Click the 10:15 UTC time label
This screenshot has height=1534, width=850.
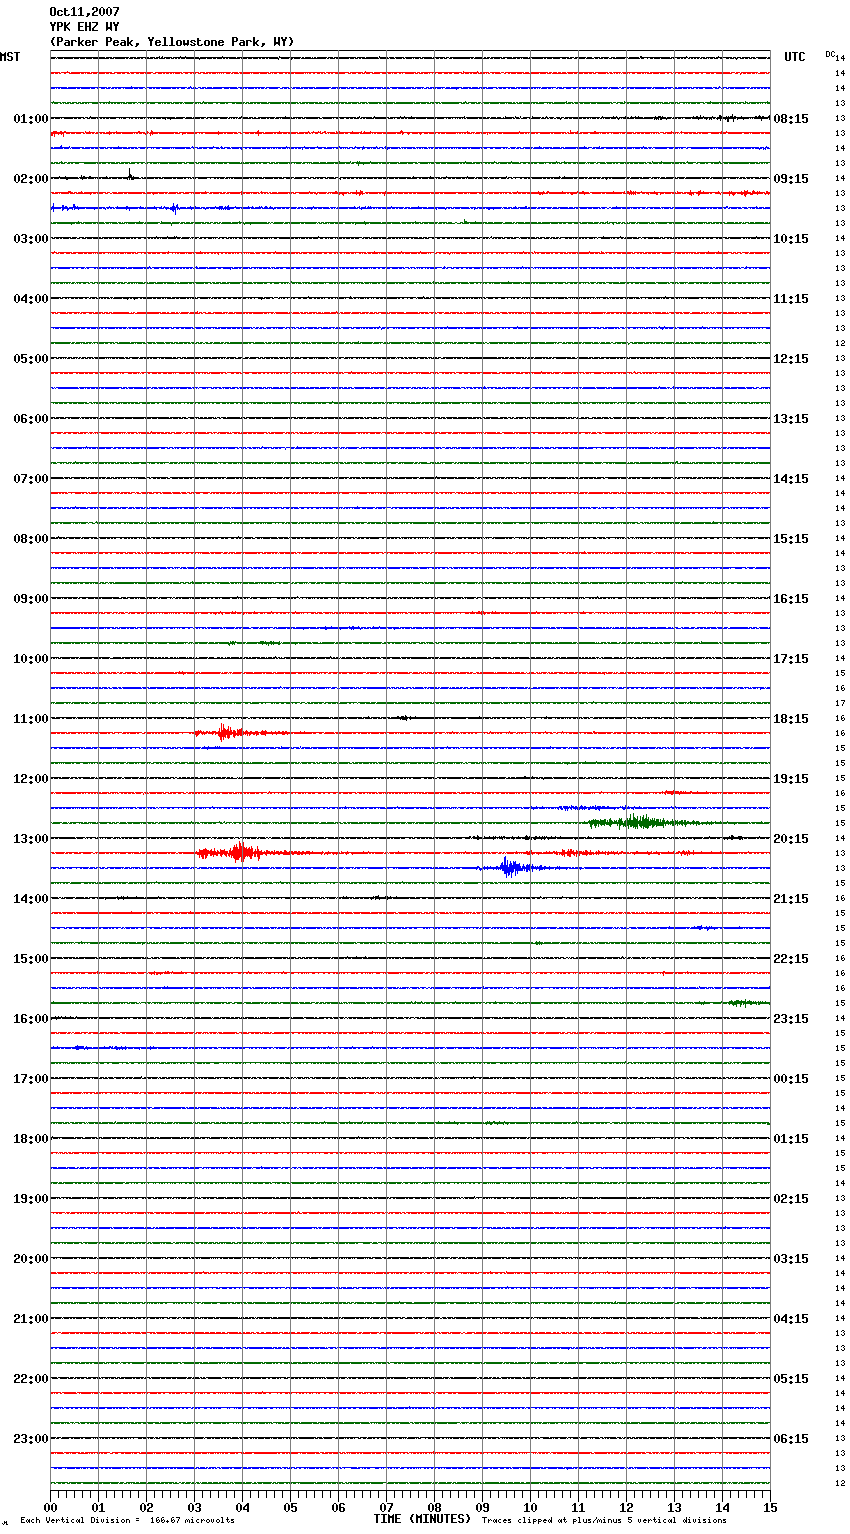click(x=791, y=239)
